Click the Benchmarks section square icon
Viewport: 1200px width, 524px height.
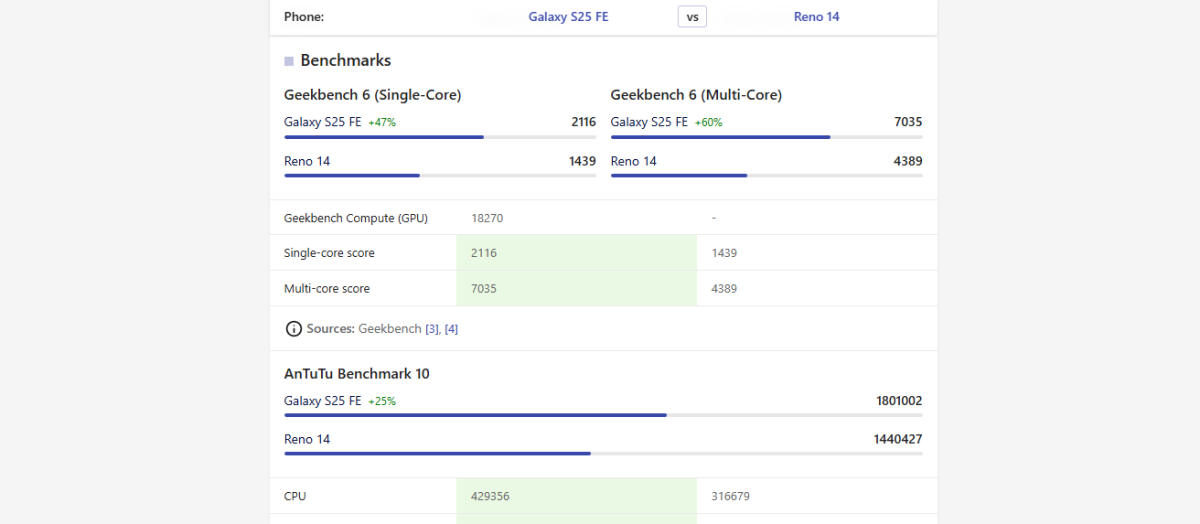click(x=289, y=62)
